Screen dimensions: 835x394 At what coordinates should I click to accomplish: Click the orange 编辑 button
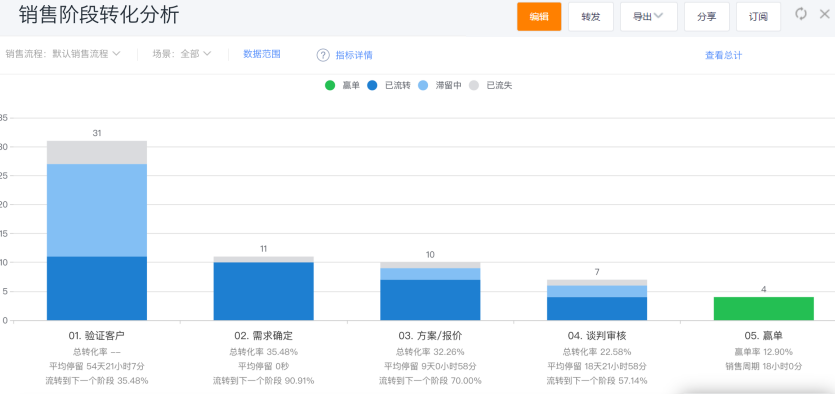click(539, 17)
